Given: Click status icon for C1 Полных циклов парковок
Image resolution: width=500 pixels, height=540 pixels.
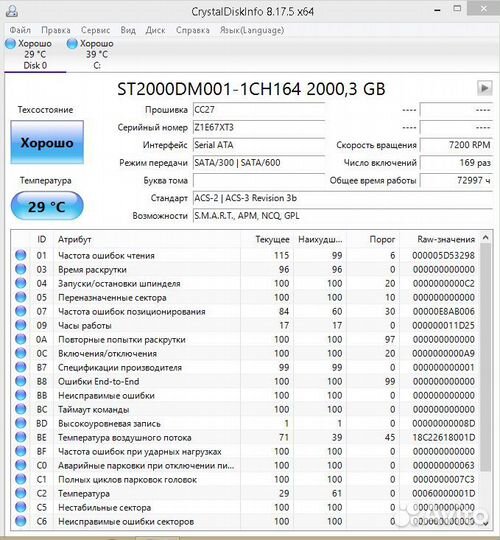Looking at the screenshot, I should tap(21, 479).
